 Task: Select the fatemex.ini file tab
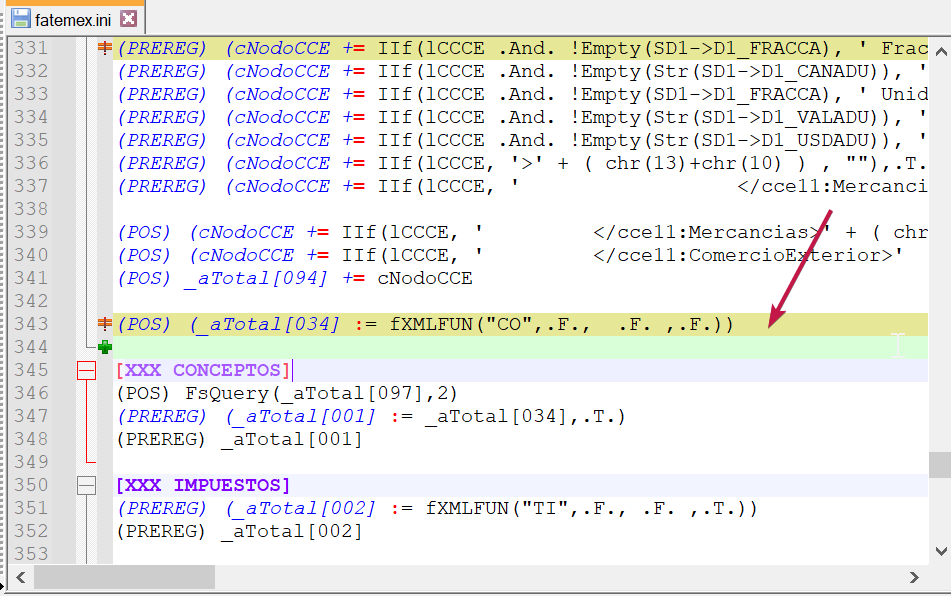[73, 20]
